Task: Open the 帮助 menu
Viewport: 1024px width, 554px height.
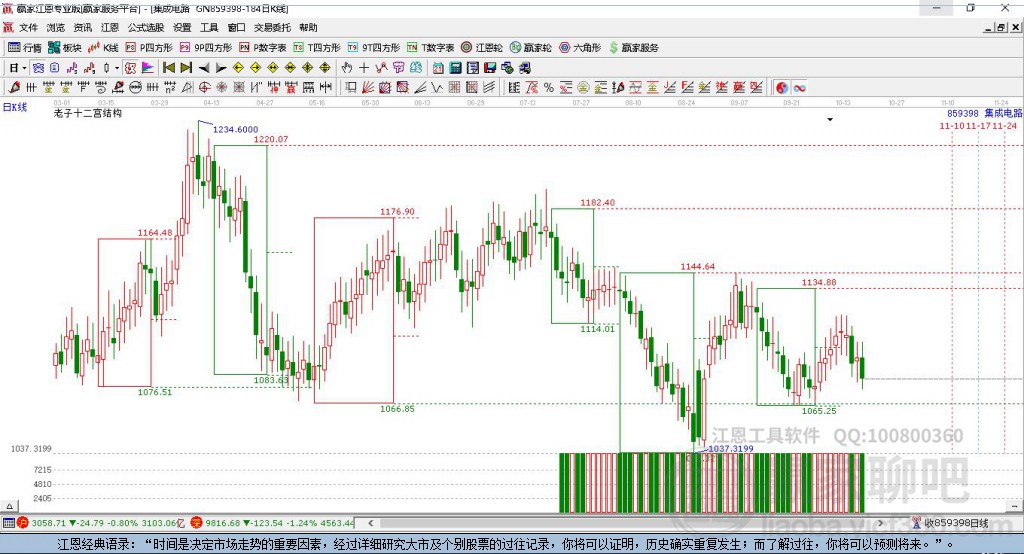Action: point(308,27)
